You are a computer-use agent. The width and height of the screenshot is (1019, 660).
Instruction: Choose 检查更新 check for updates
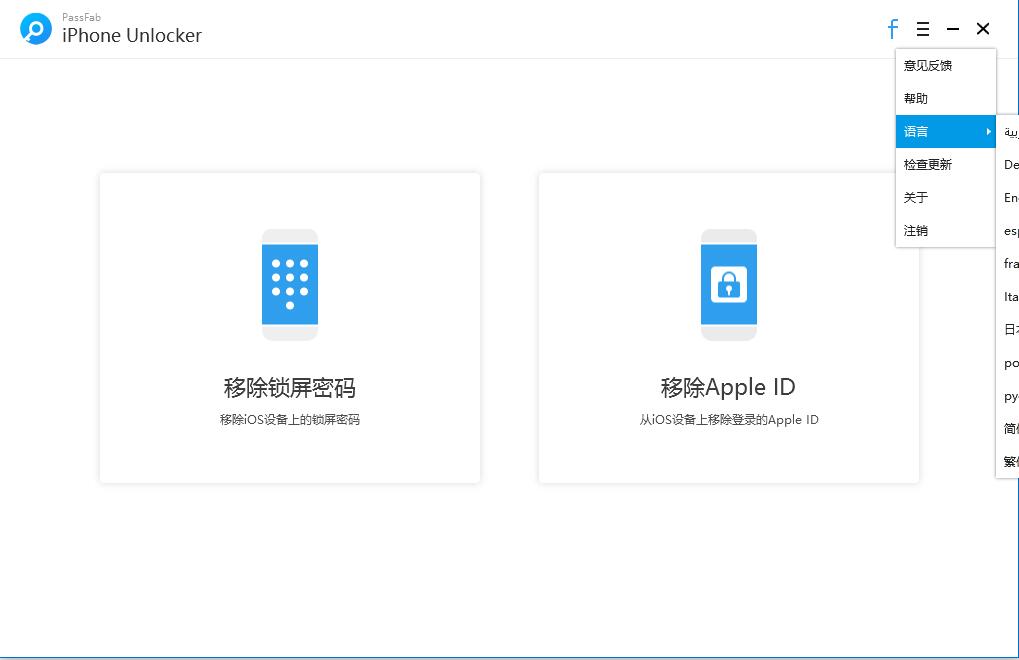point(946,165)
